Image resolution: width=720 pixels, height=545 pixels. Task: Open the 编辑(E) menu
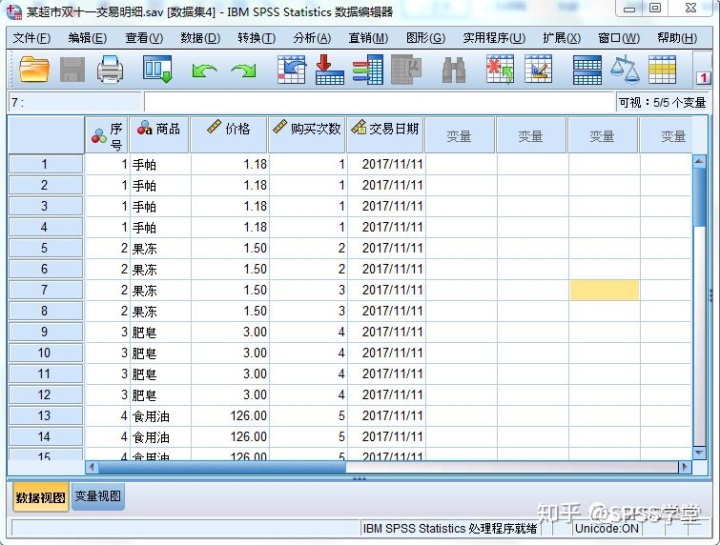coord(87,38)
